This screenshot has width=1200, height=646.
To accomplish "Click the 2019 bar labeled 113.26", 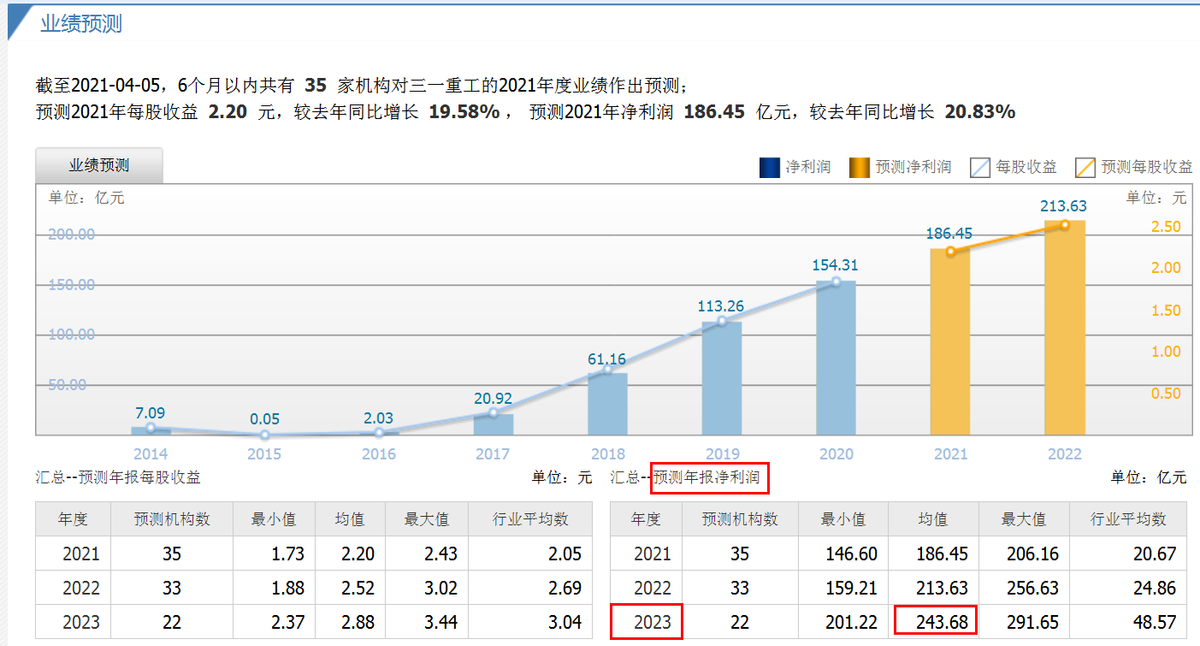I will pyautogui.click(x=722, y=378).
